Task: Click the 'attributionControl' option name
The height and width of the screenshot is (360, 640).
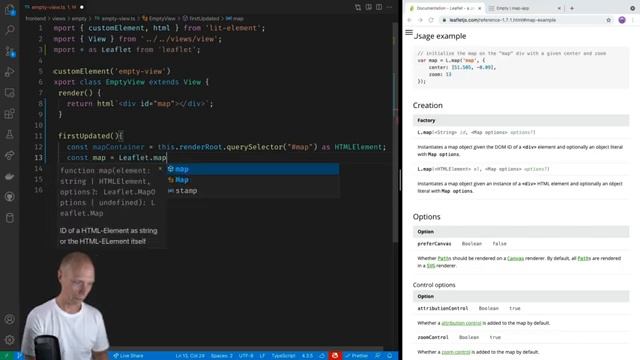Action: click(442, 308)
